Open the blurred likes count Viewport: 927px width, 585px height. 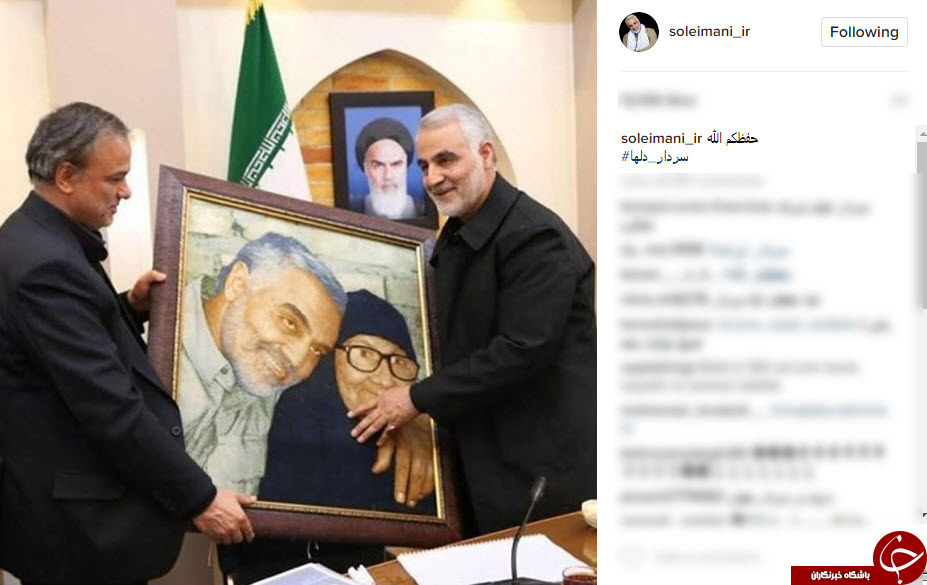(x=657, y=100)
